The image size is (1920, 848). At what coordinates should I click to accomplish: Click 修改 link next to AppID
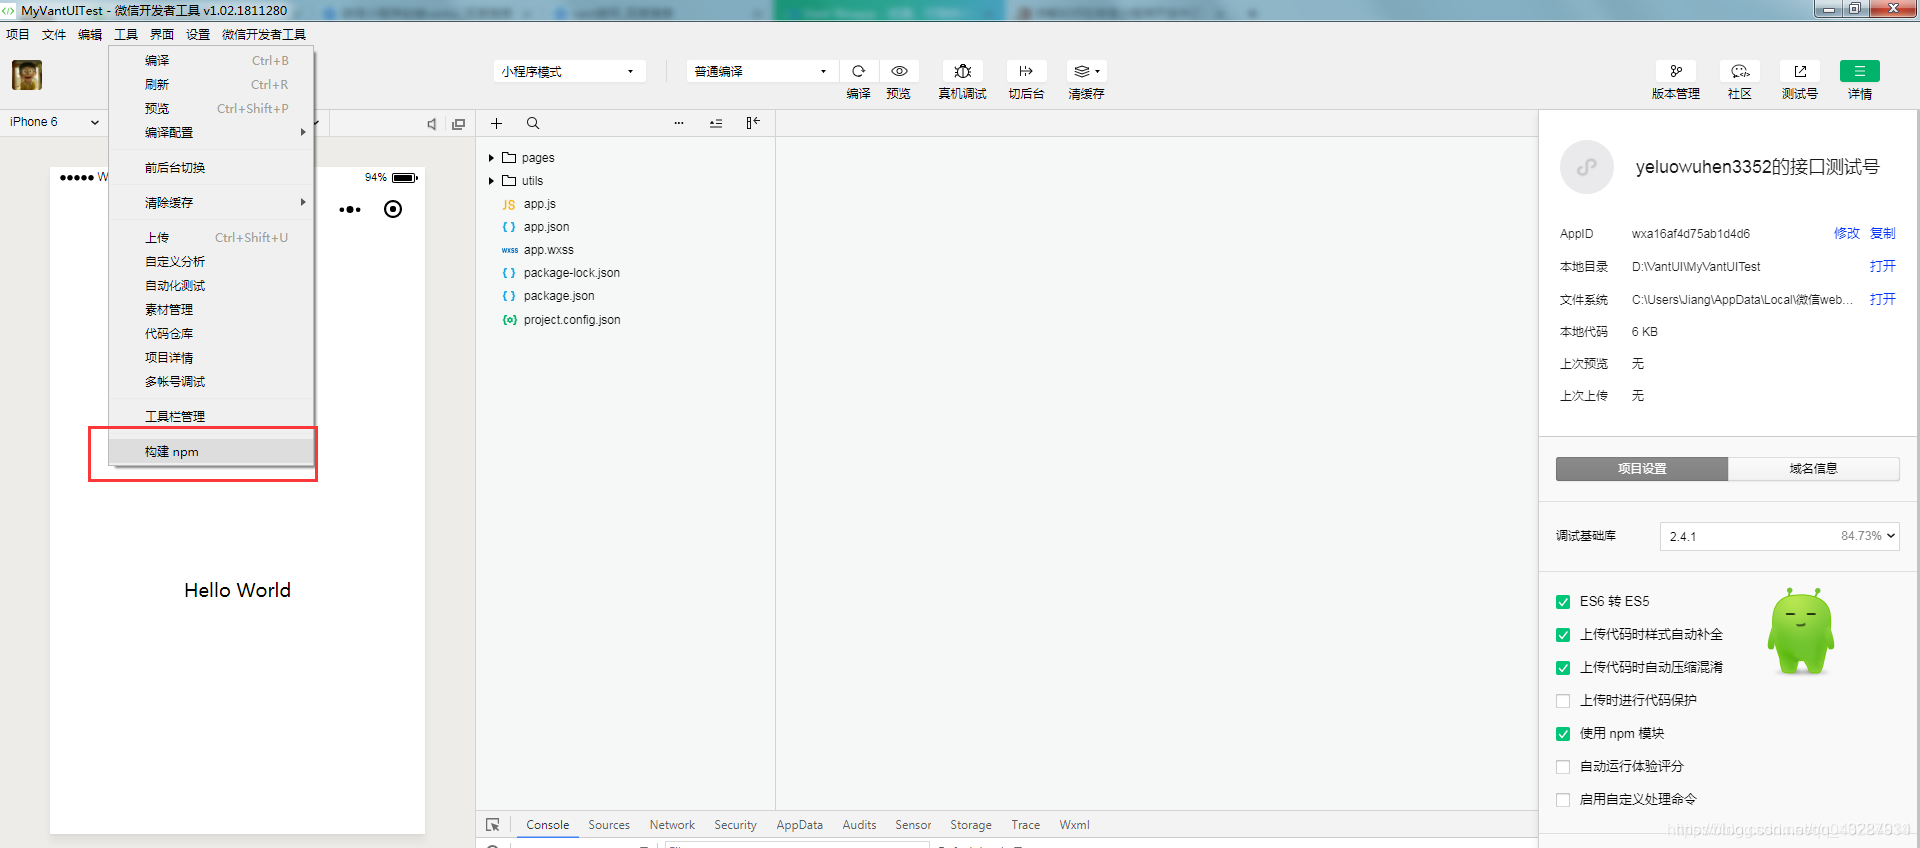tap(1846, 233)
